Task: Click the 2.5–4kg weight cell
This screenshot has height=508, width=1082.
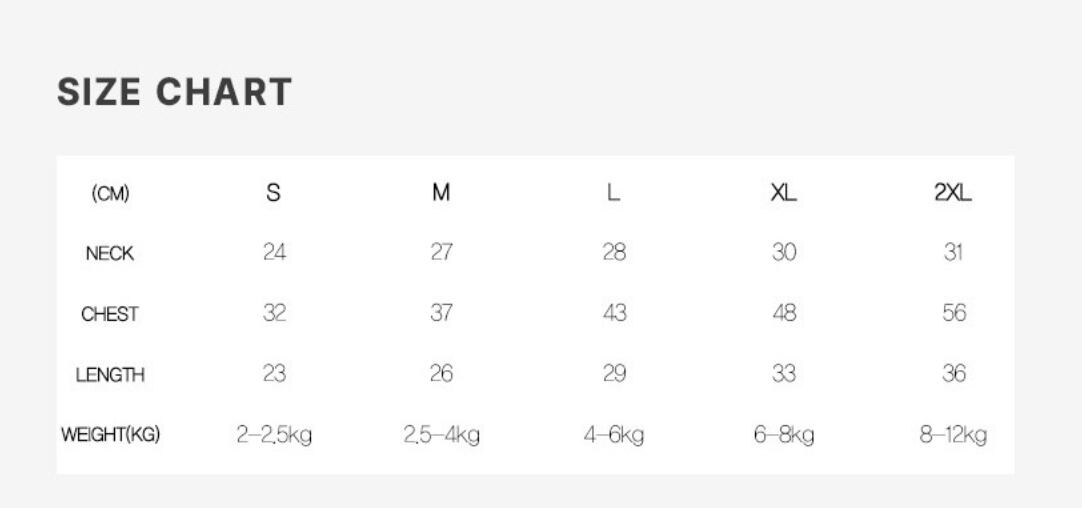Action: 441,435
